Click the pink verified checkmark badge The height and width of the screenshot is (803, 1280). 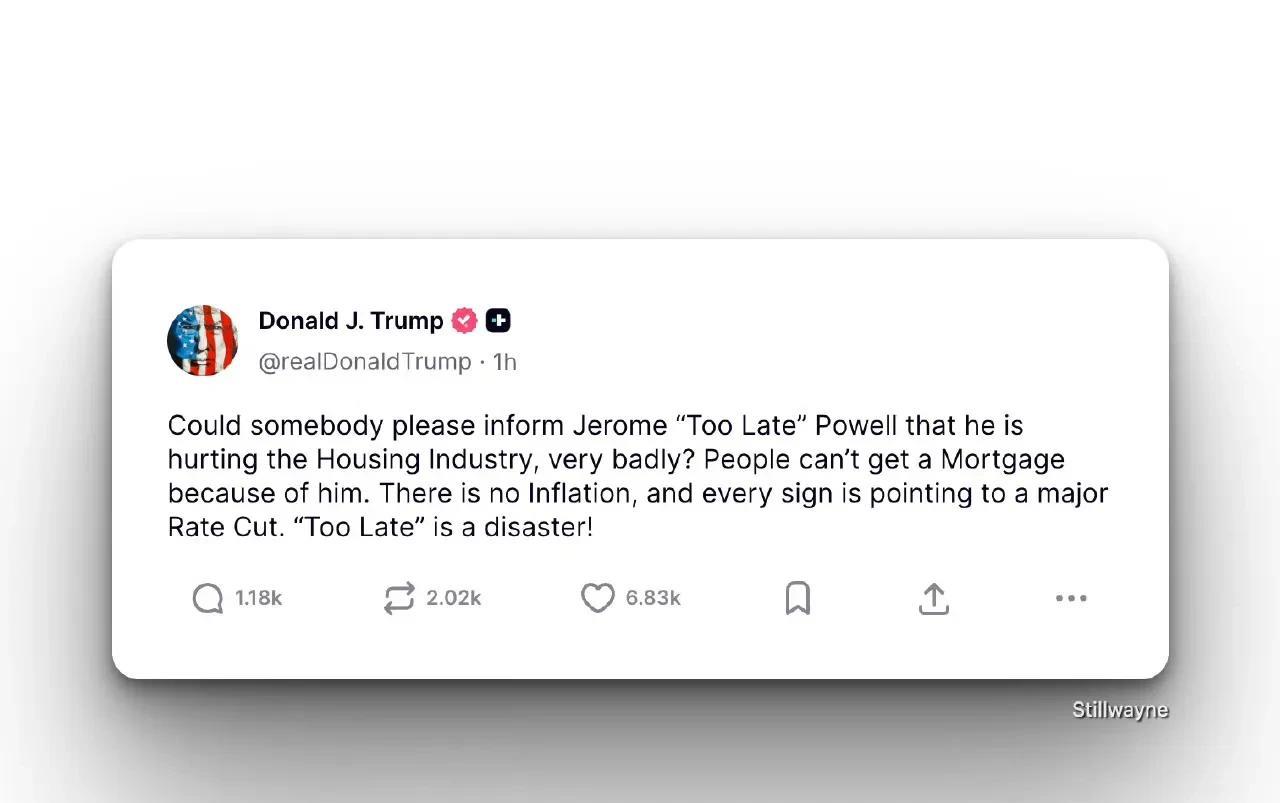click(465, 321)
